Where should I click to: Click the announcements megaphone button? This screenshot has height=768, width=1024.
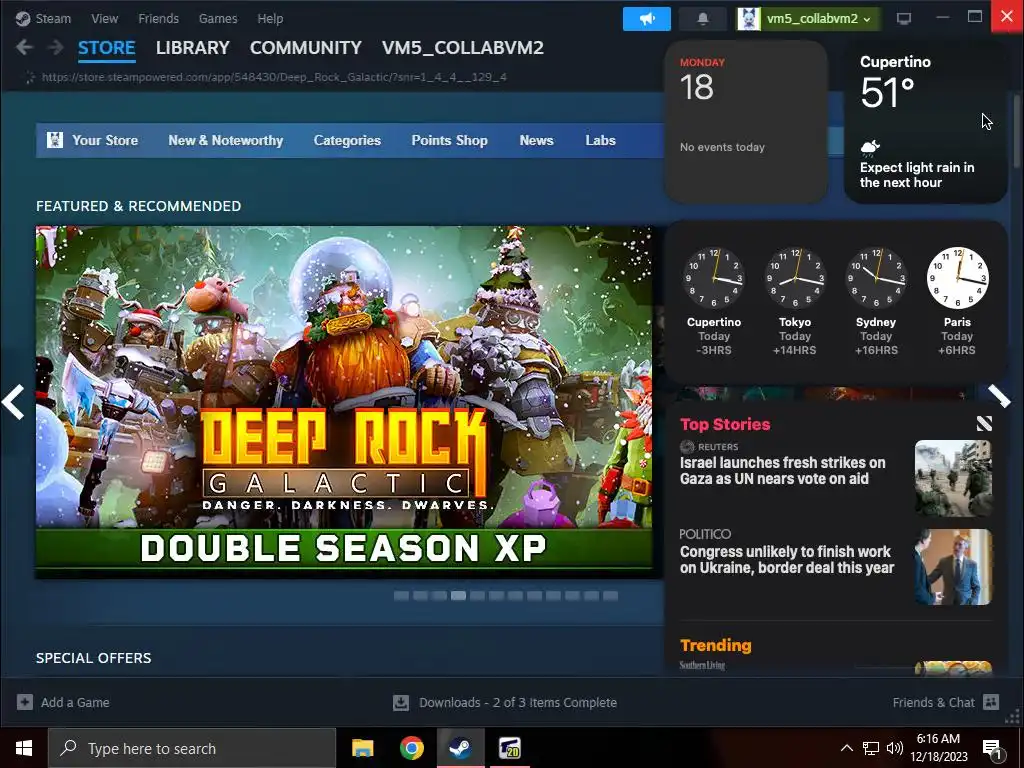coord(647,18)
